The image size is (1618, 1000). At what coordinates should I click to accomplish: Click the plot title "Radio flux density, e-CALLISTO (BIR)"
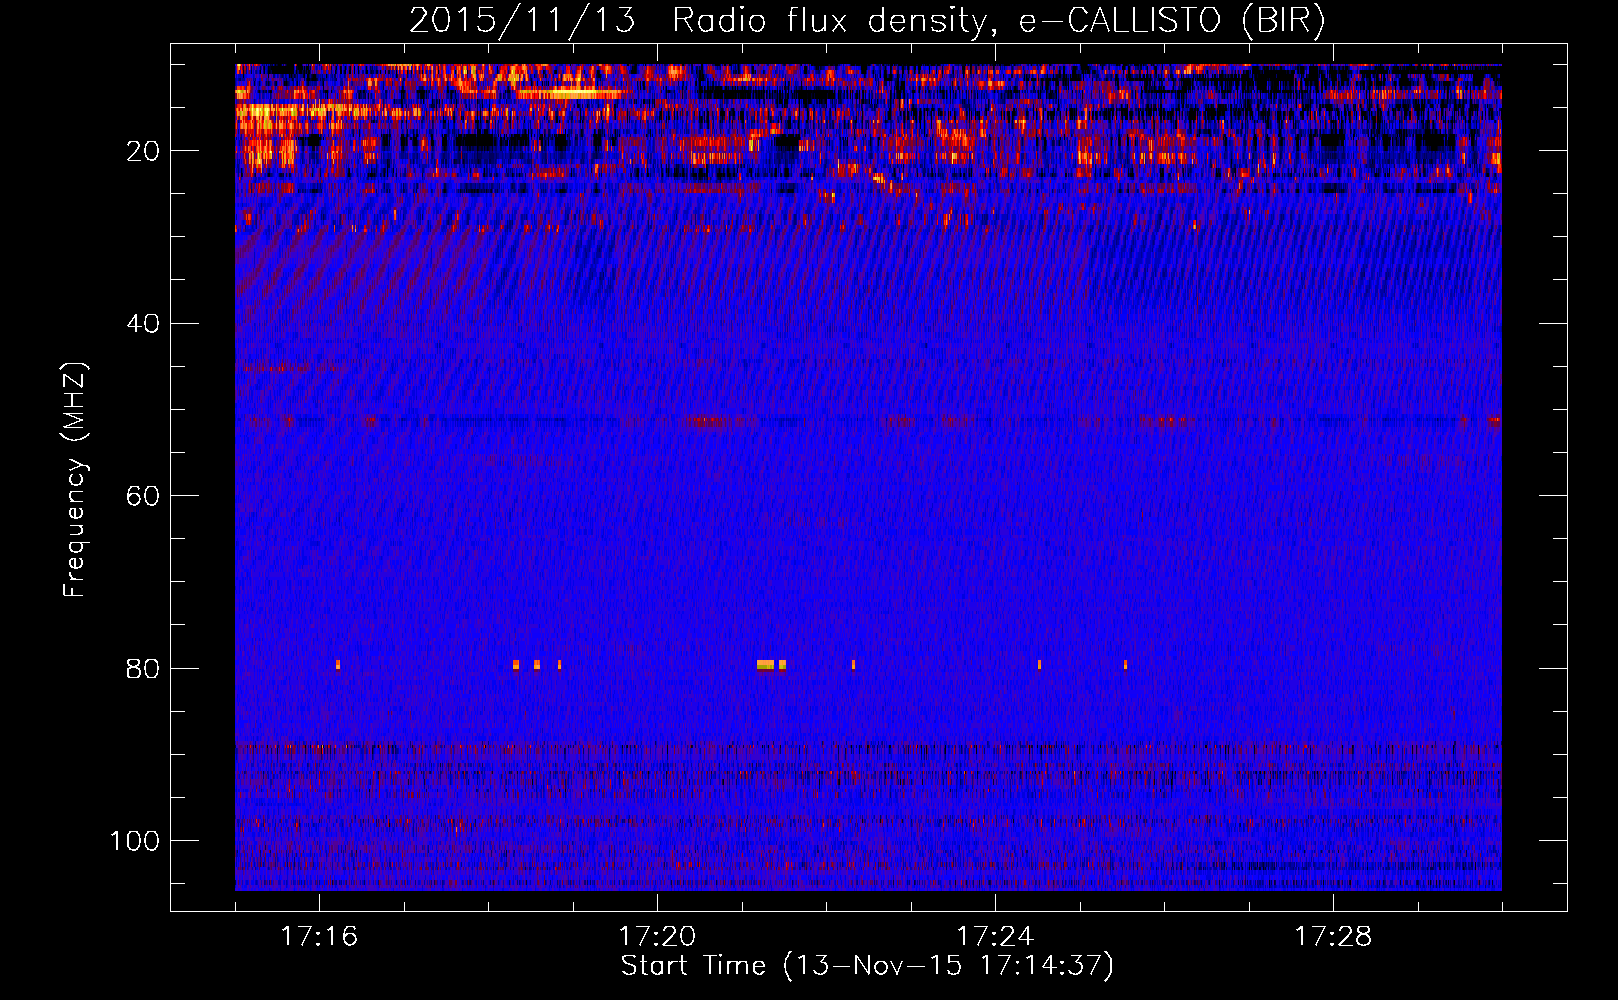coord(998,21)
